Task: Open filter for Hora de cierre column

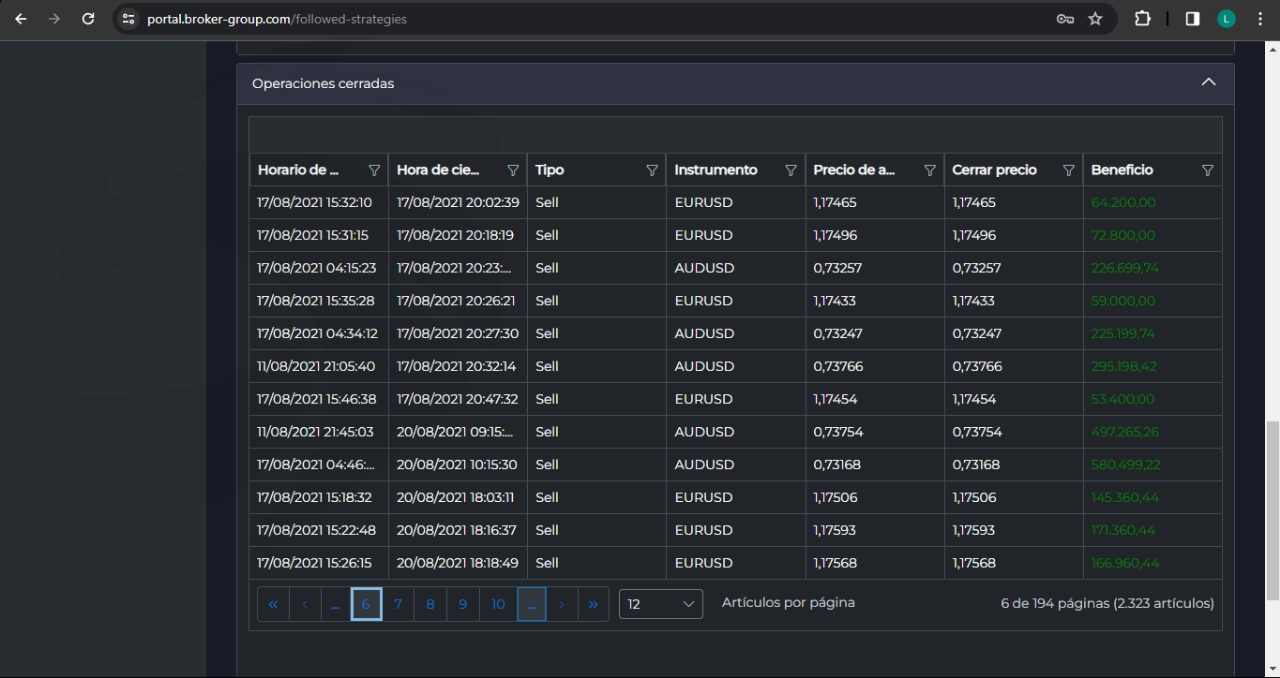Action: pos(513,170)
